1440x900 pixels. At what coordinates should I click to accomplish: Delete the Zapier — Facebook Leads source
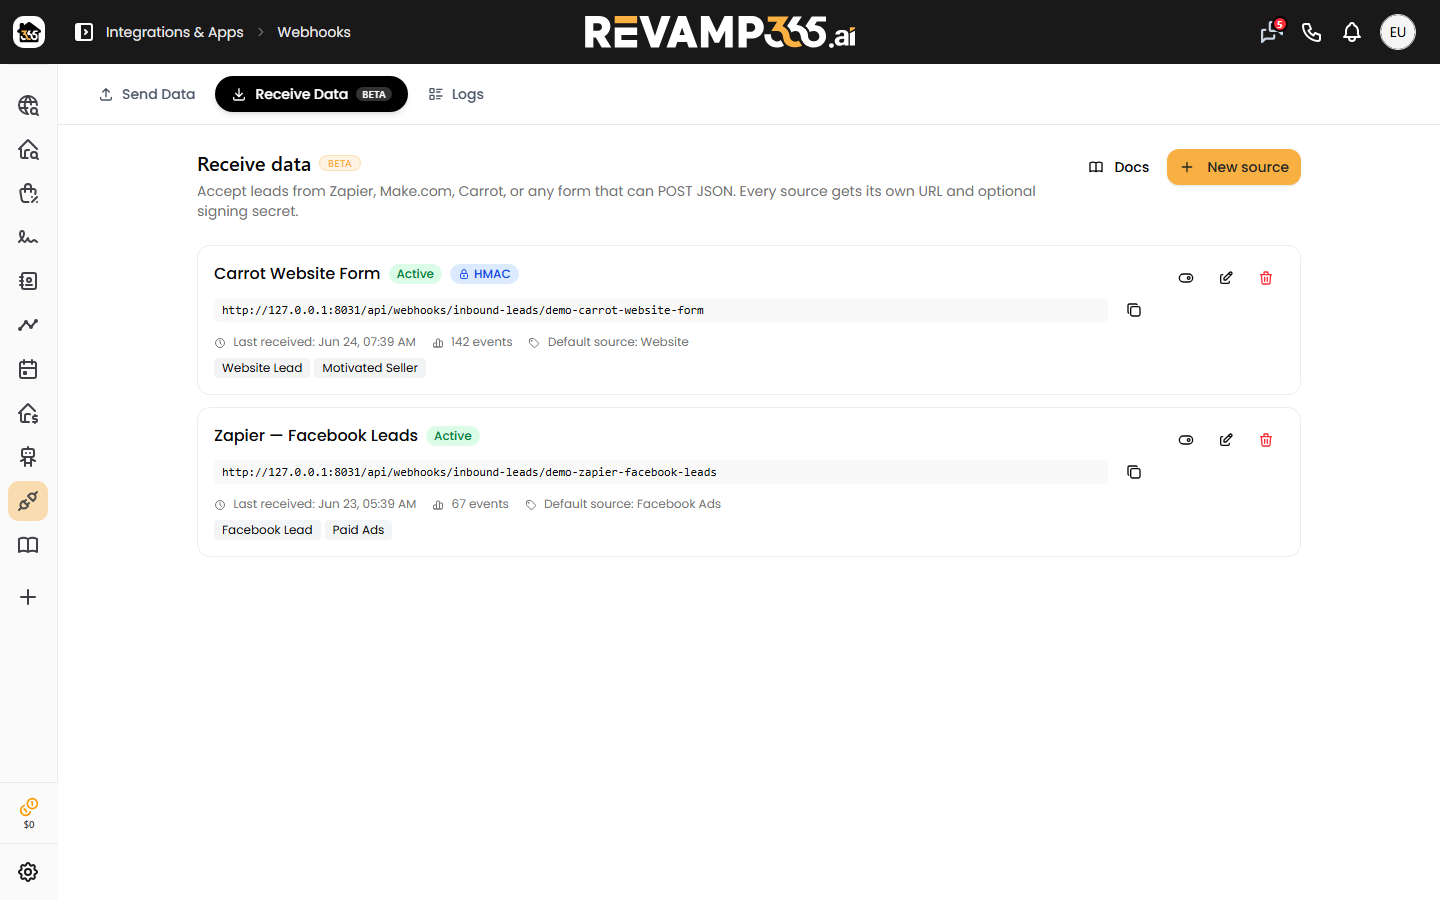[x=1266, y=440]
